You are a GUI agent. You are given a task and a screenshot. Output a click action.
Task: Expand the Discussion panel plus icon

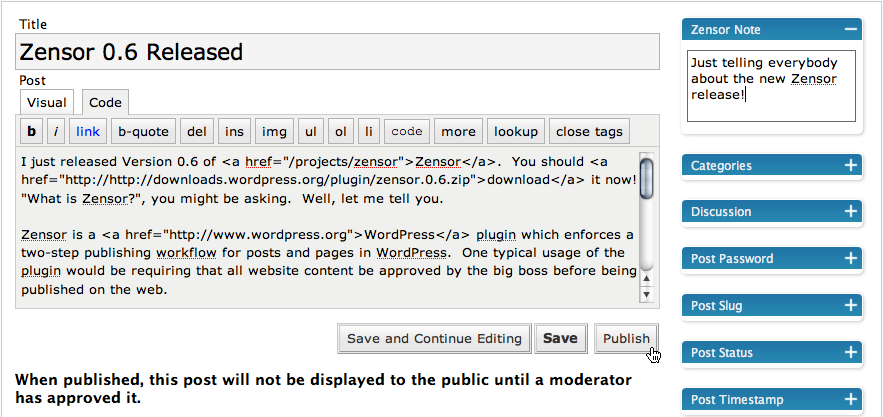tap(850, 211)
